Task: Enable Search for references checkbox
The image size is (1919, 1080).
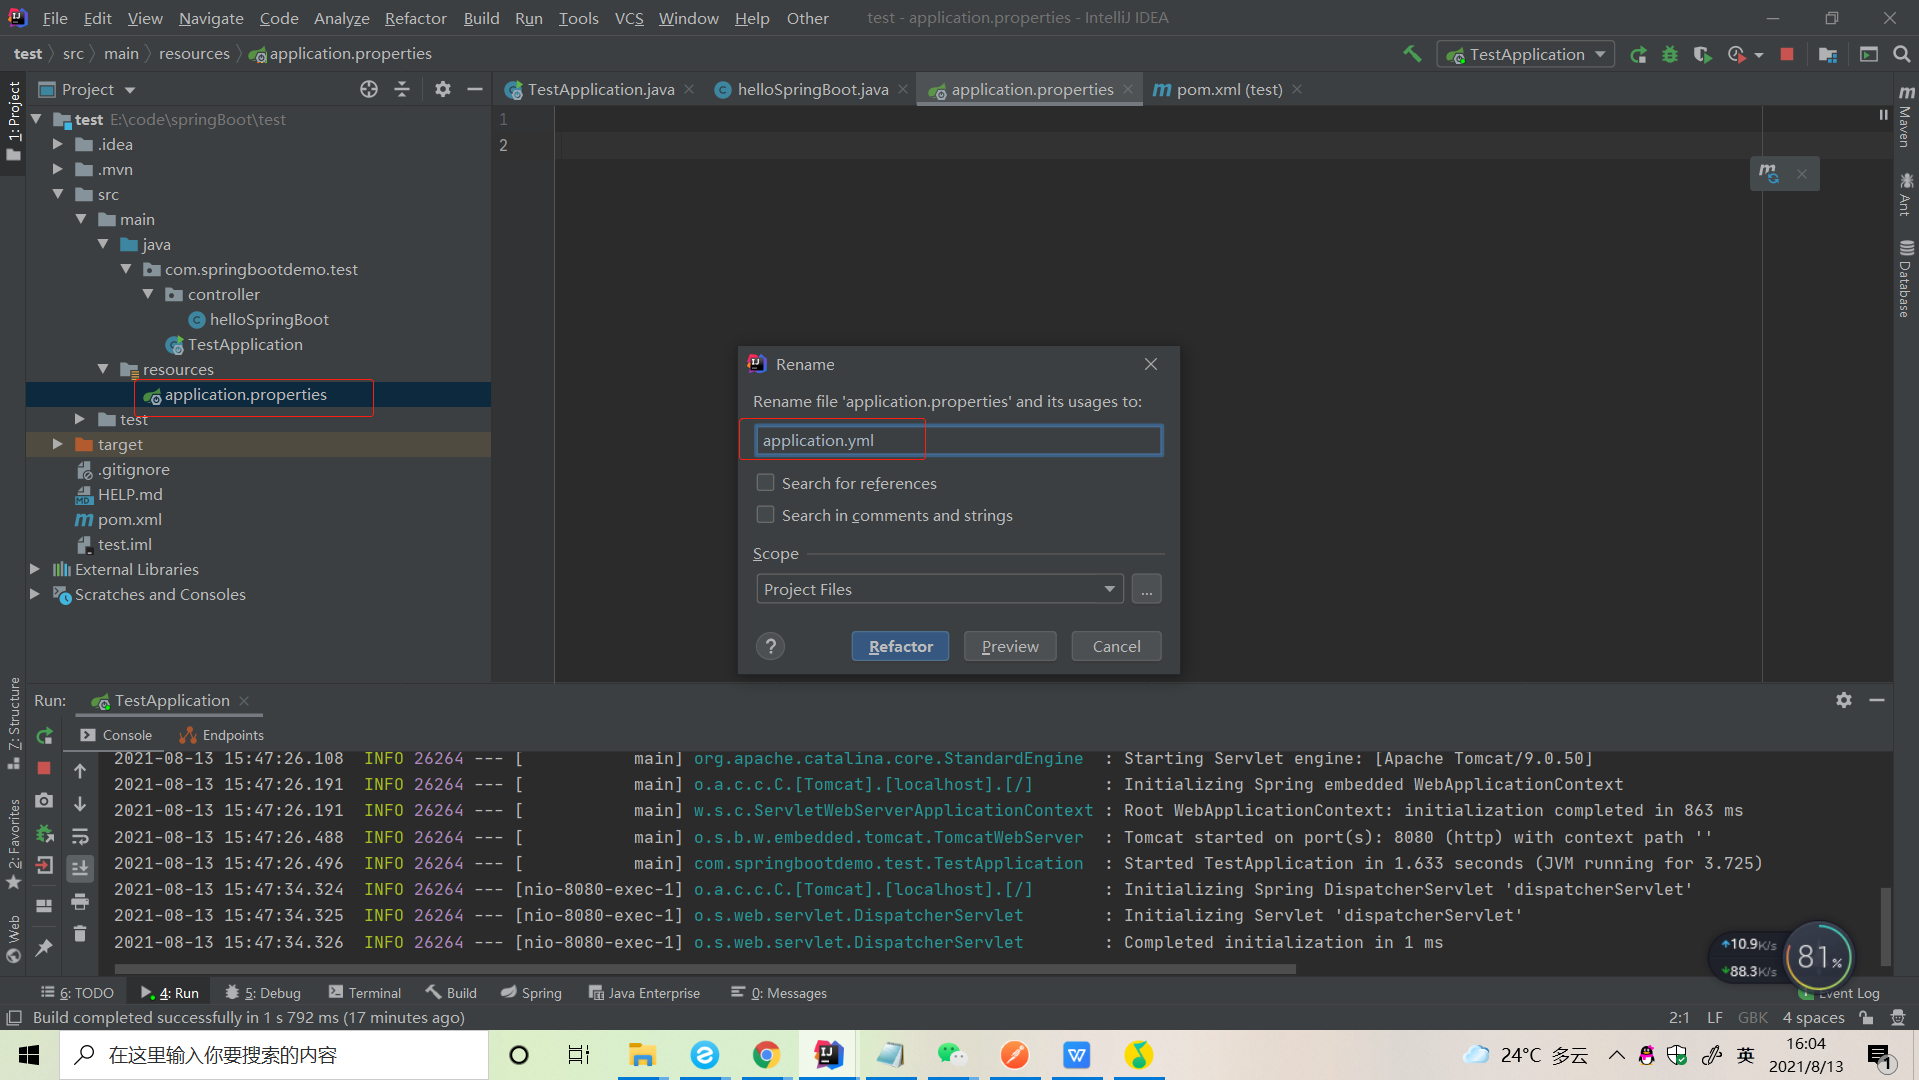Action: coord(766,483)
